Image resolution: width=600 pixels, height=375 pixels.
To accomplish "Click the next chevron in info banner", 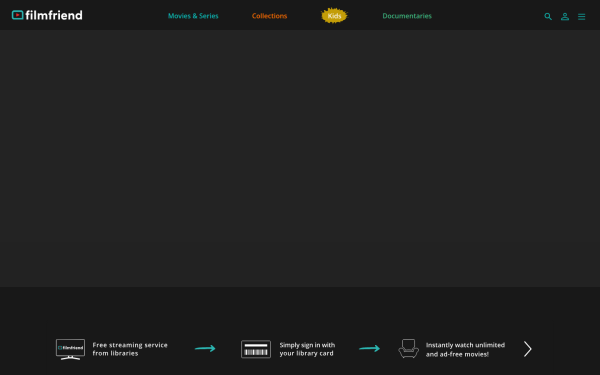I will point(528,349).
